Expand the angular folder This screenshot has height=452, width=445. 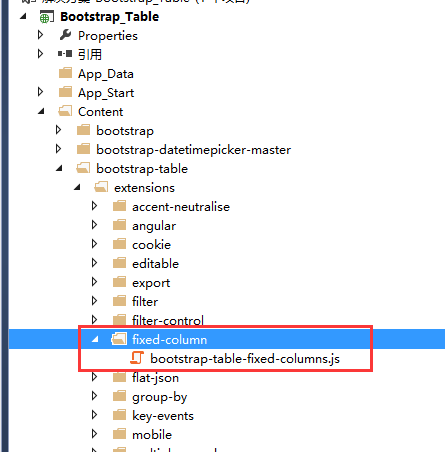point(94,225)
